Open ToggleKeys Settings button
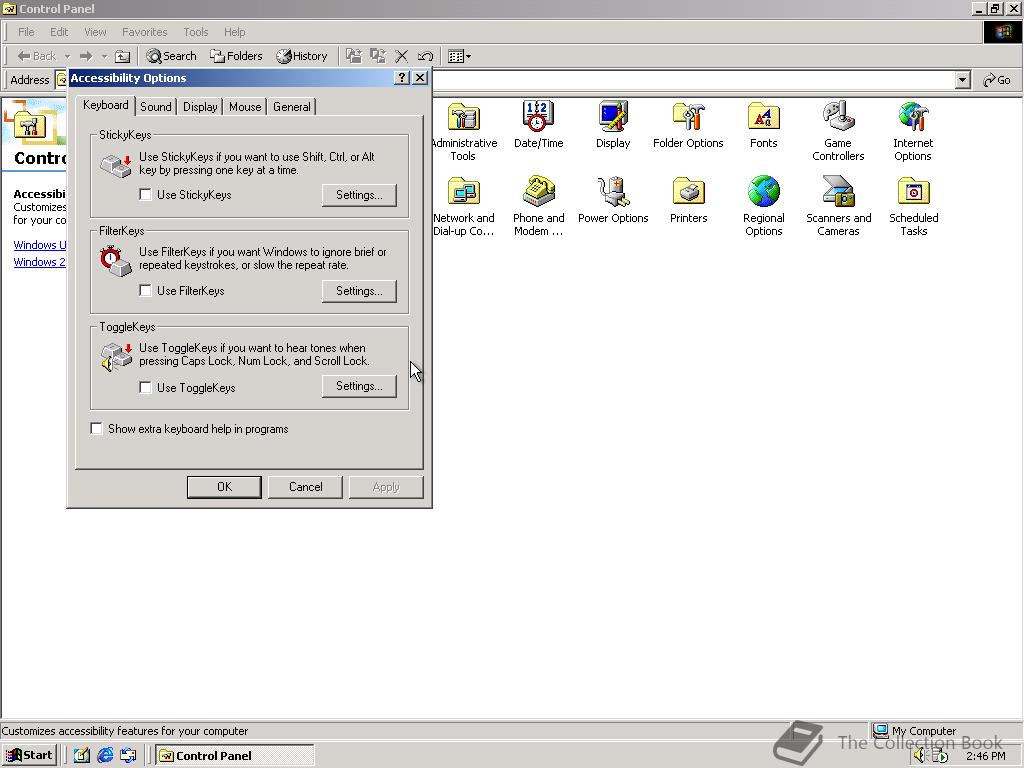 (359, 386)
